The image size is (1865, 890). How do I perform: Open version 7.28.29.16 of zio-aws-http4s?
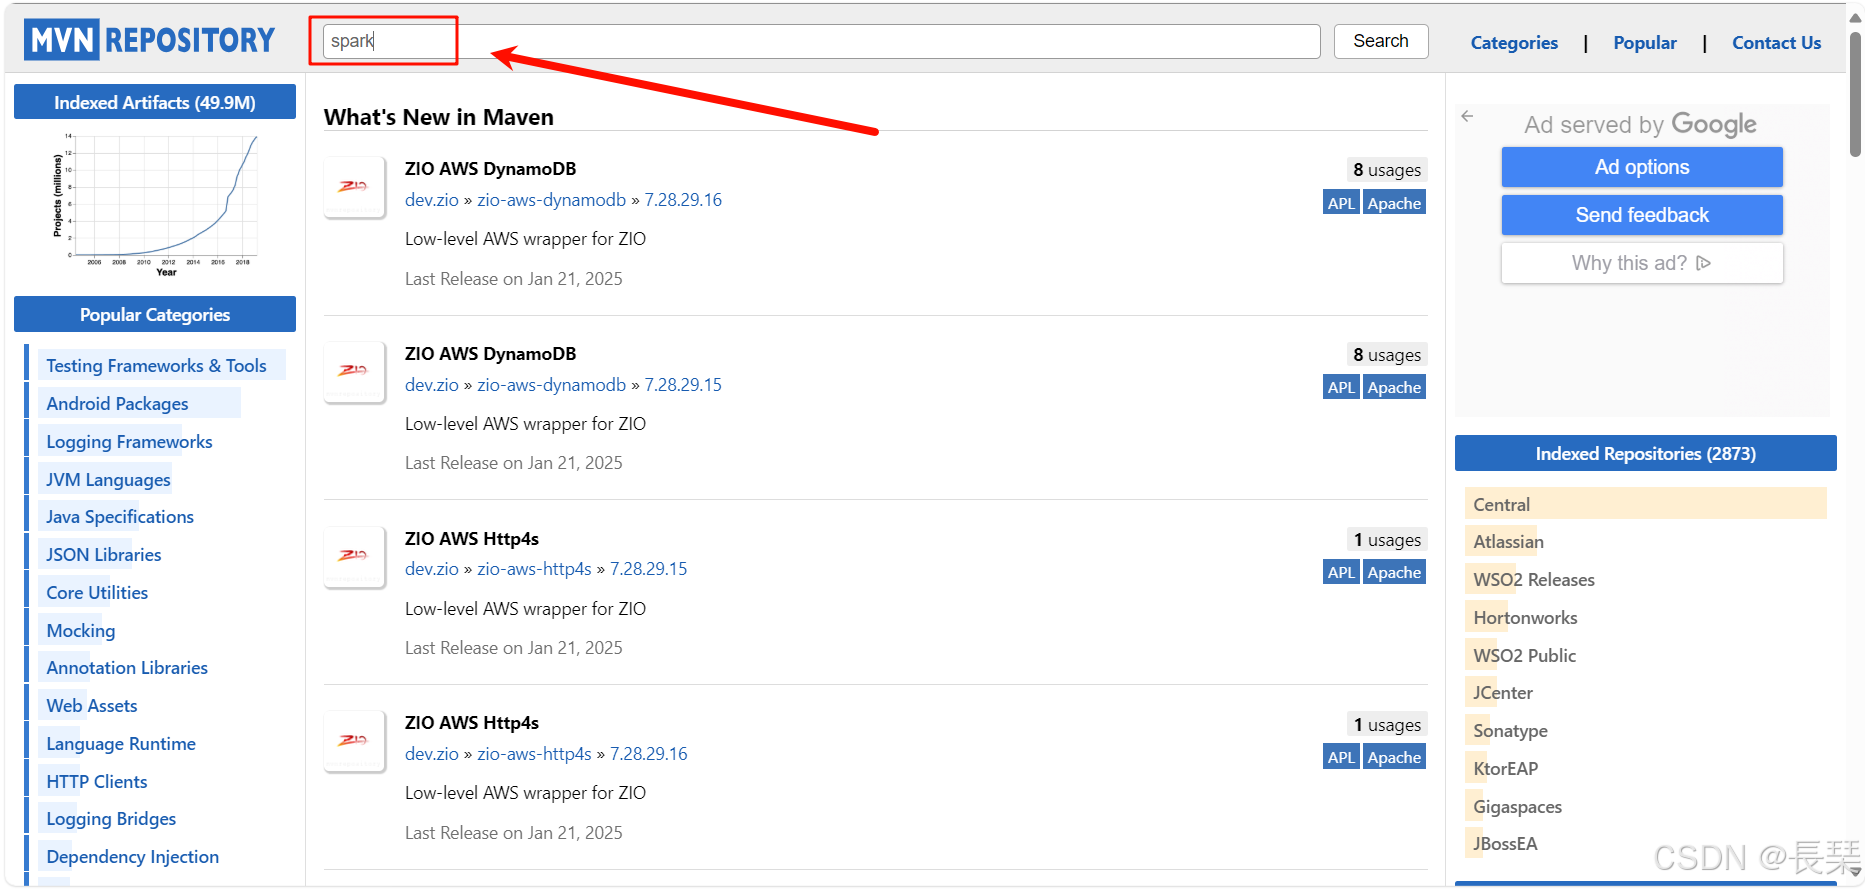tap(649, 754)
